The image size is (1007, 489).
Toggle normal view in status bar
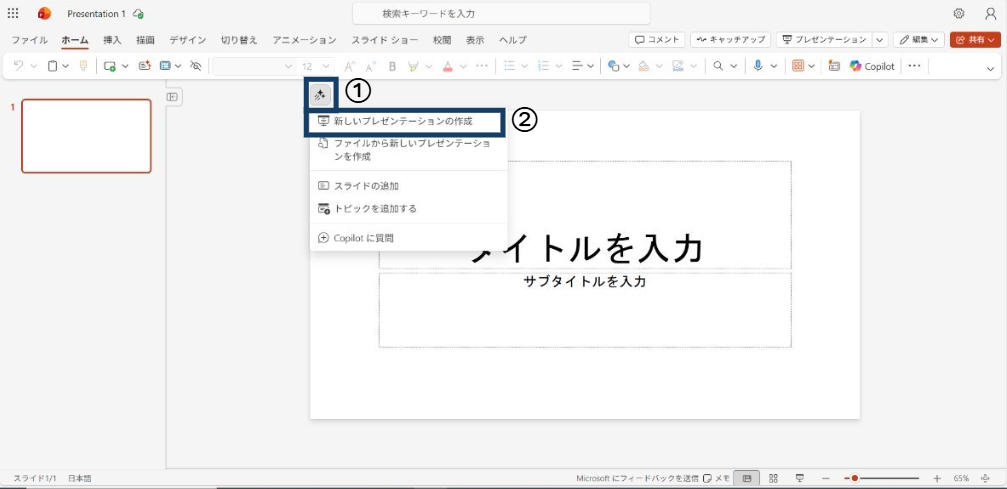746,478
